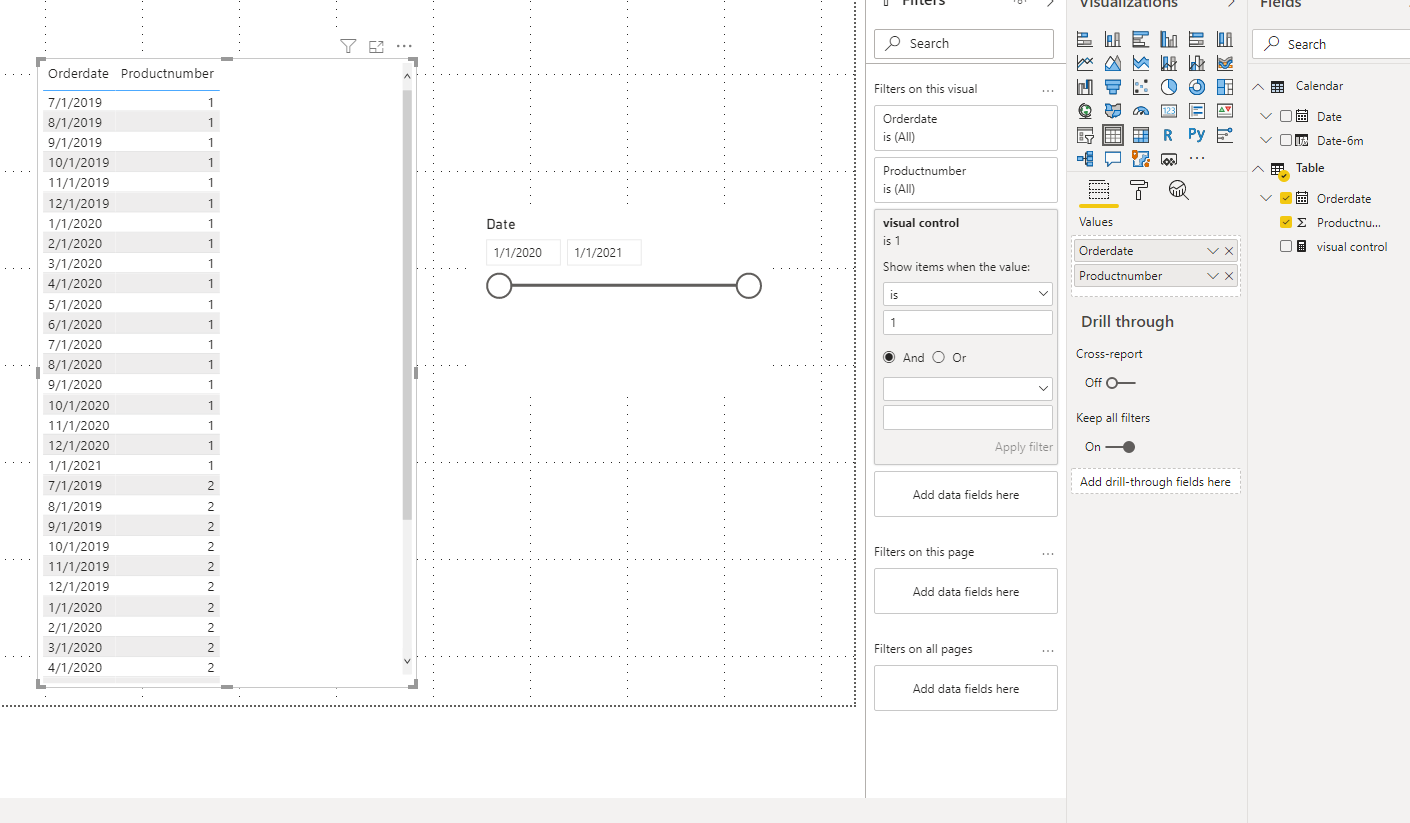
Task: Choose the gauge visualization
Action: [x=1141, y=111]
